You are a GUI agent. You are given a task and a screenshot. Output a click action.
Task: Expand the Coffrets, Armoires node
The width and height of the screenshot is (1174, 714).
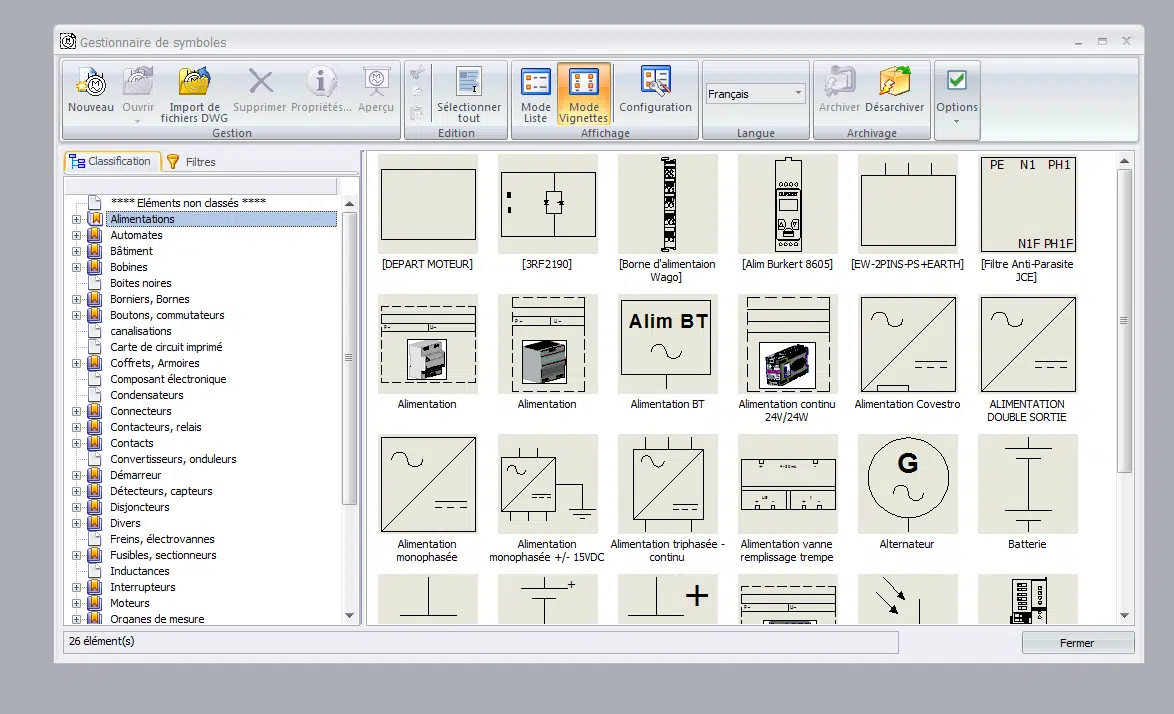tap(76, 363)
